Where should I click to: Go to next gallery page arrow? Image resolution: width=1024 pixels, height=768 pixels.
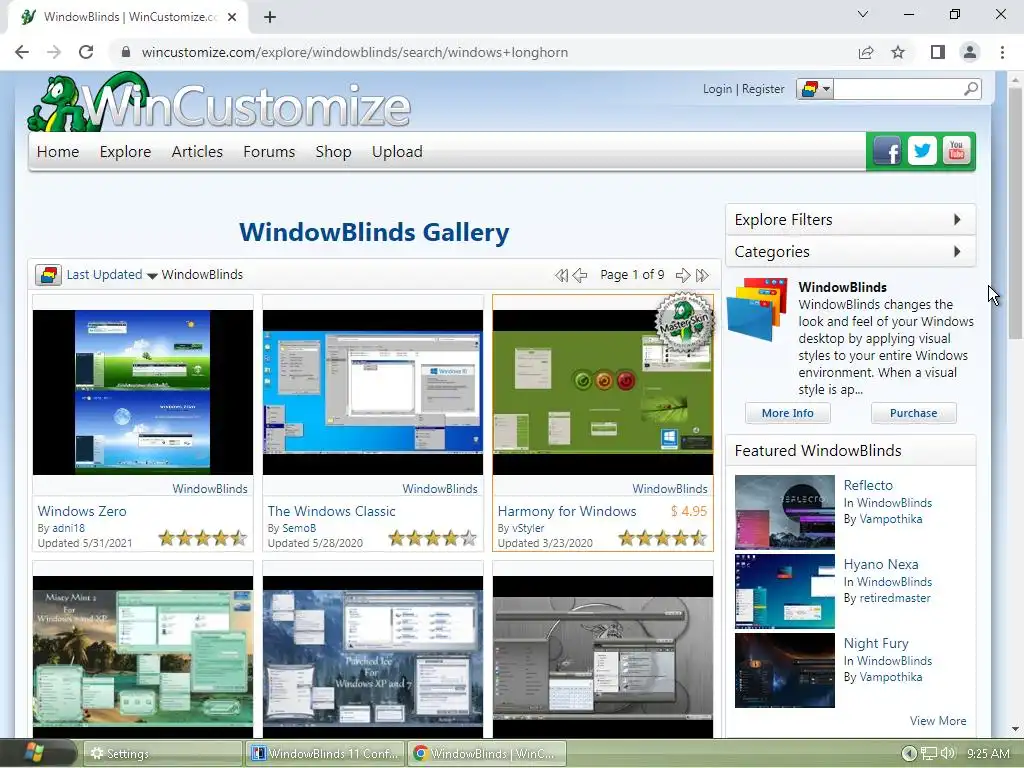coord(682,275)
